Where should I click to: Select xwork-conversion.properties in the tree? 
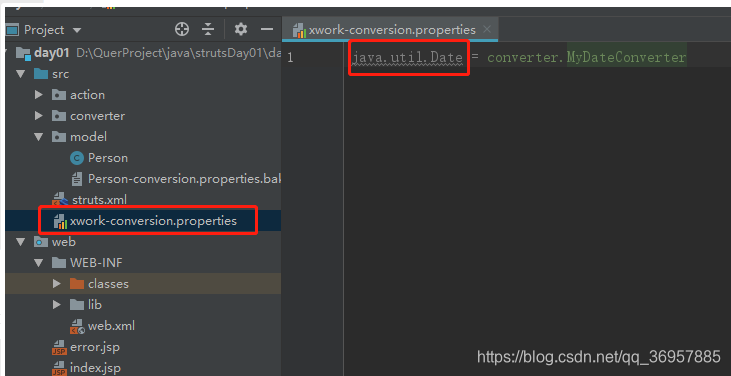(x=153, y=221)
